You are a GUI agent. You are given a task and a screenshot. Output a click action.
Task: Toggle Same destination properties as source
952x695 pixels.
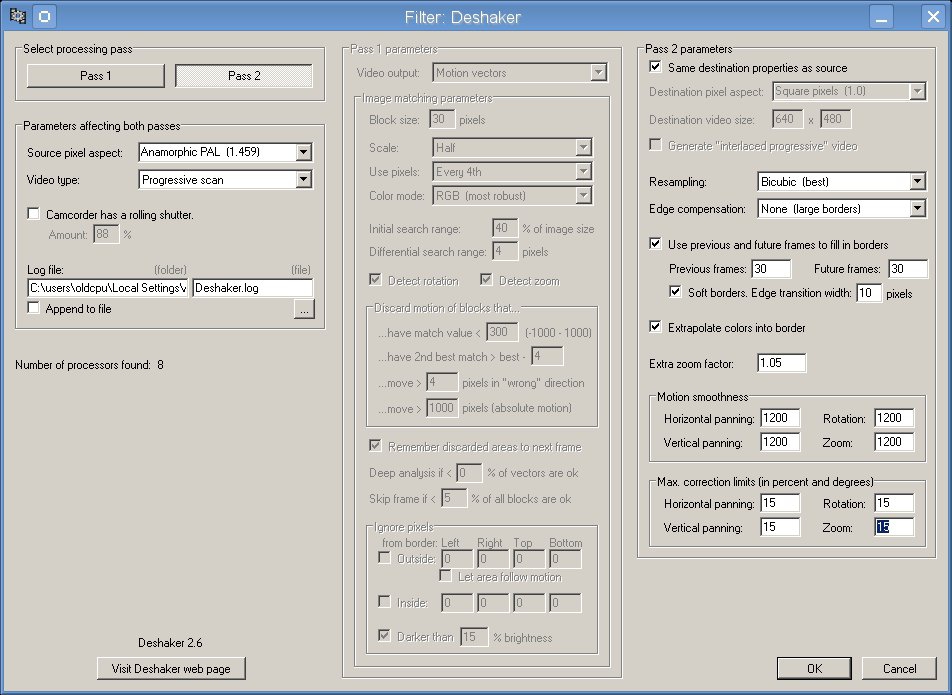click(656, 67)
